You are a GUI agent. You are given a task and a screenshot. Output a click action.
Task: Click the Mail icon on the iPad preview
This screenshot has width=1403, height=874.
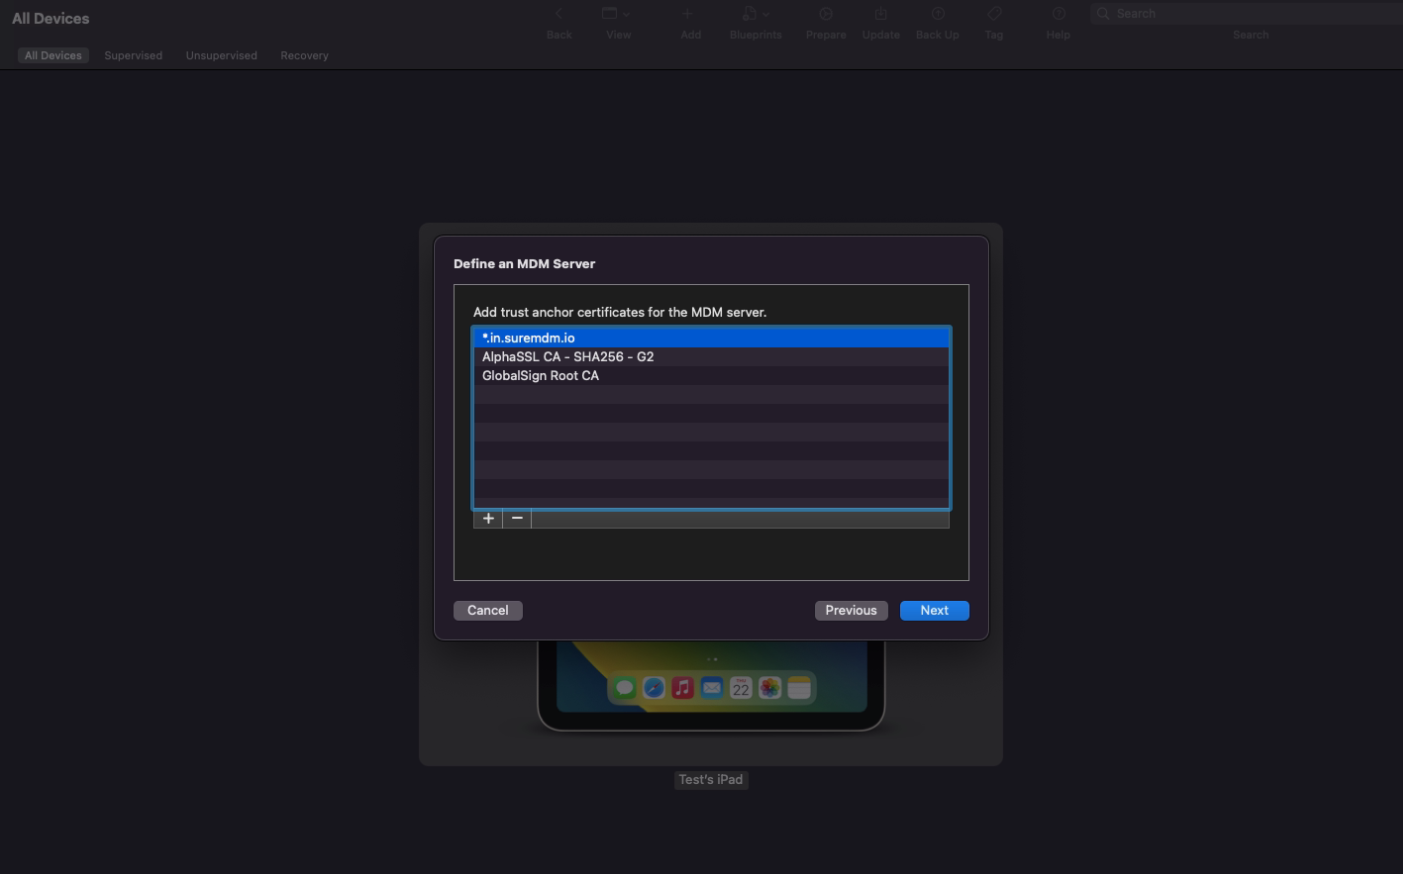coord(712,688)
